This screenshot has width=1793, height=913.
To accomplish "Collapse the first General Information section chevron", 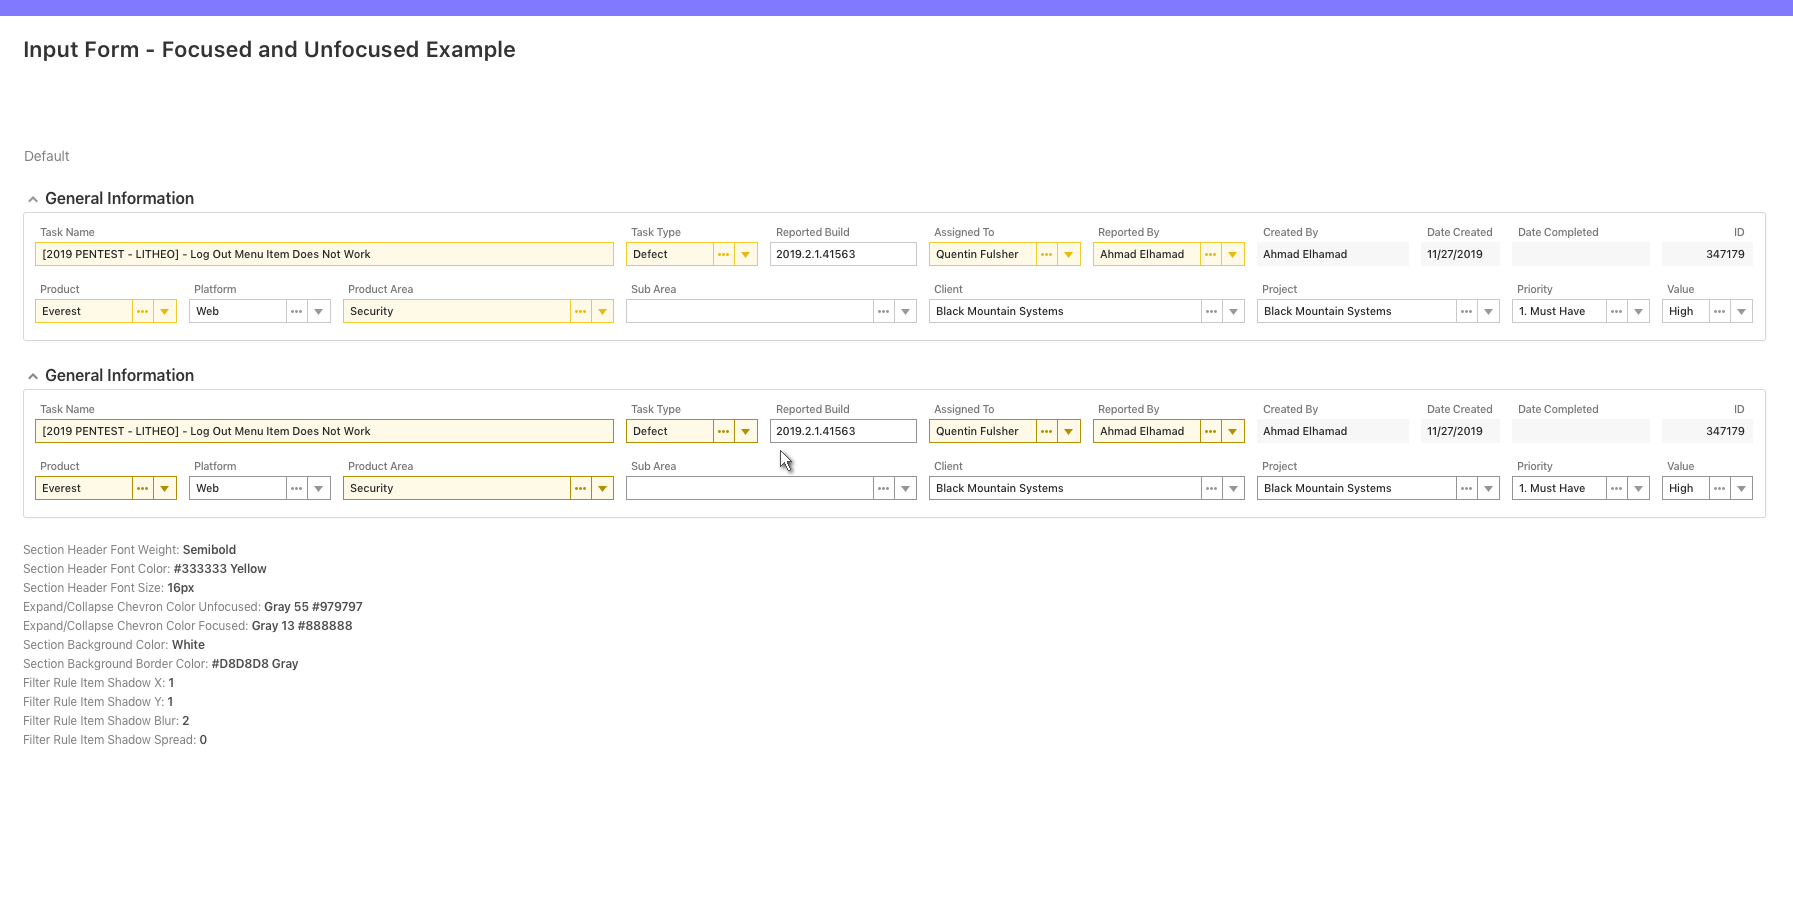I will [33, 199].
